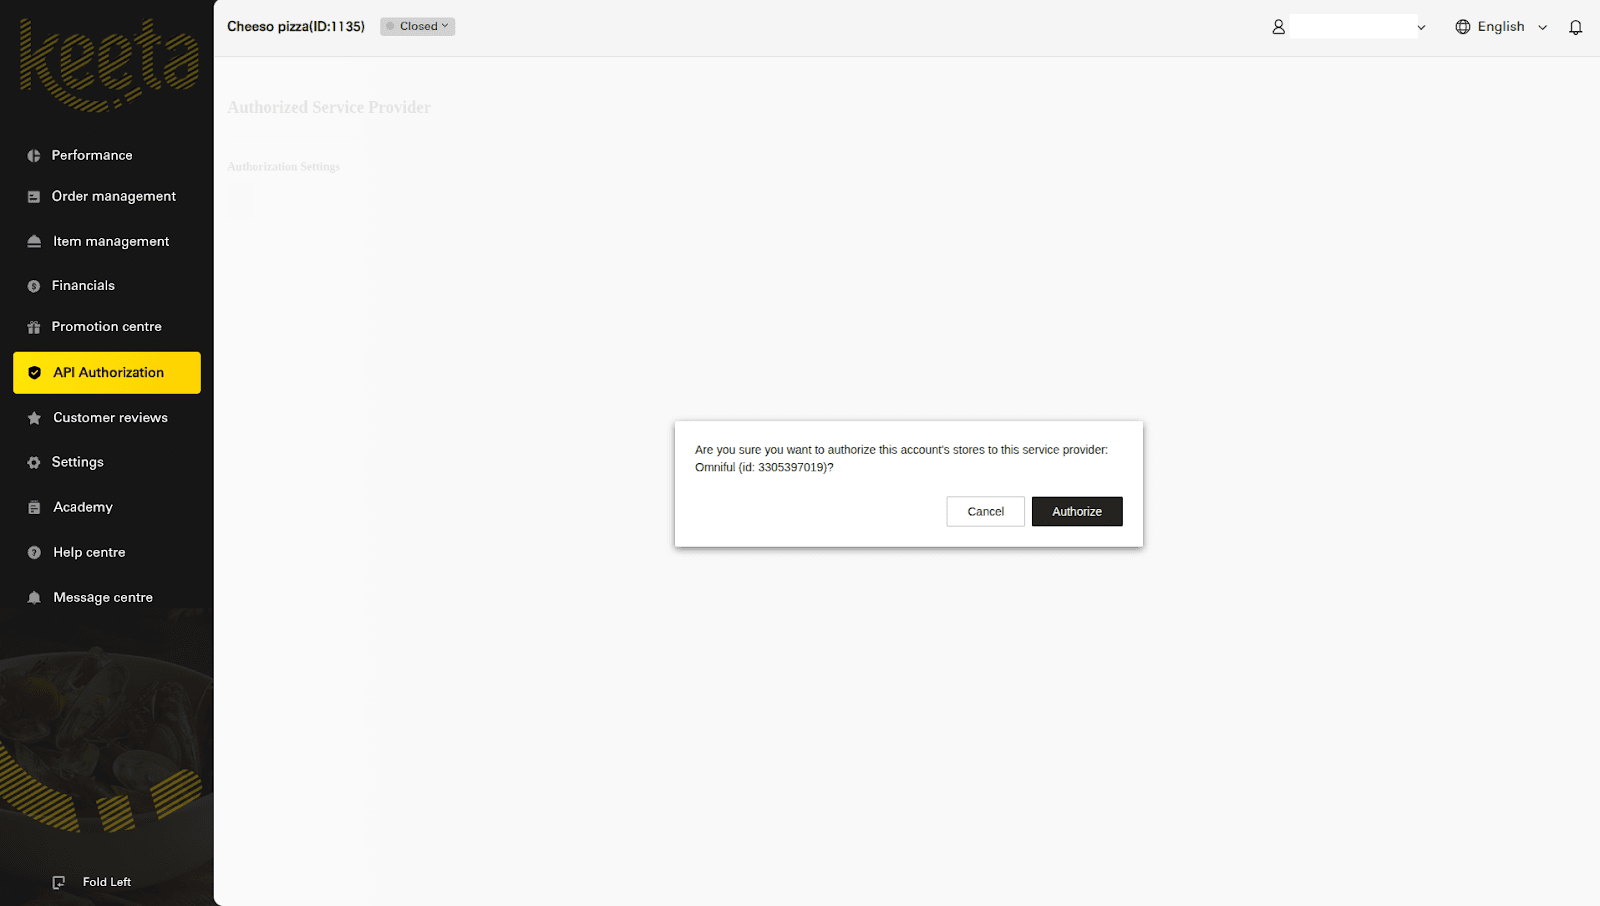Click the Order management sidebar icon
This screenshot has width=1600, height=906.
[34, 197]
